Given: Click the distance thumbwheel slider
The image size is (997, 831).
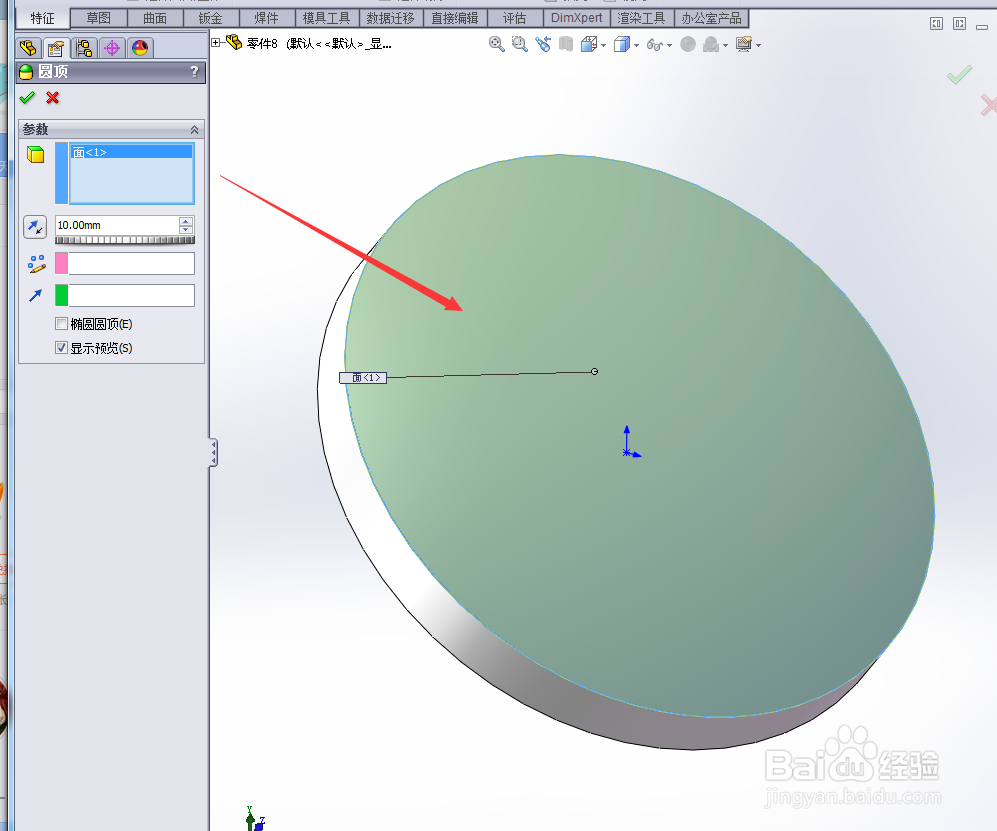Looking at the screenshot, I should click(x=125, y=240).
